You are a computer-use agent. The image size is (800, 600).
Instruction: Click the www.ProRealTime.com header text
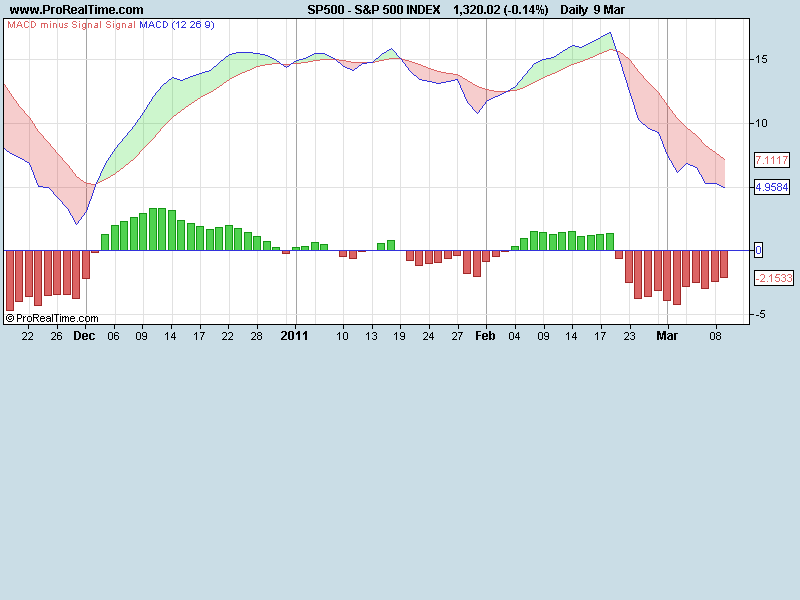[77, 10]
